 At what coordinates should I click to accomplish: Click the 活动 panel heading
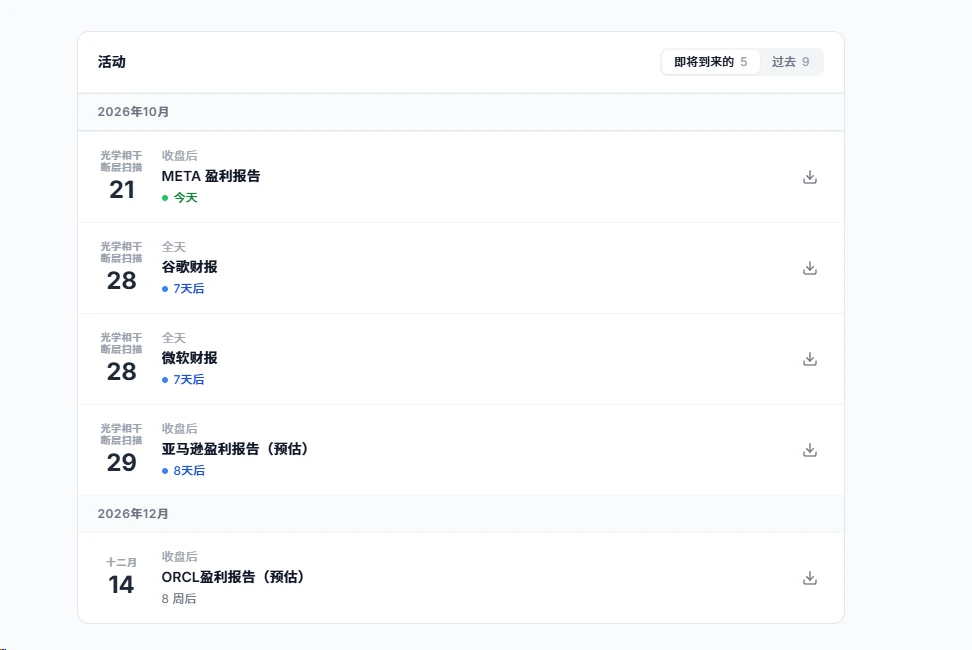(112, 62)
